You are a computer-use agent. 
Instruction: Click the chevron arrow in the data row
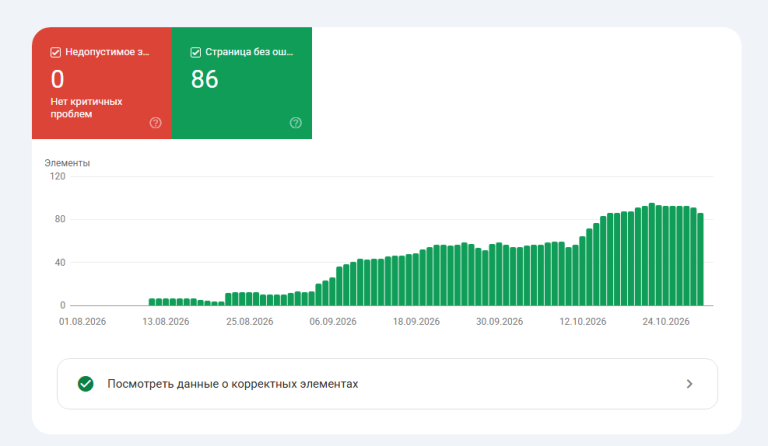[x=689, y=384]
